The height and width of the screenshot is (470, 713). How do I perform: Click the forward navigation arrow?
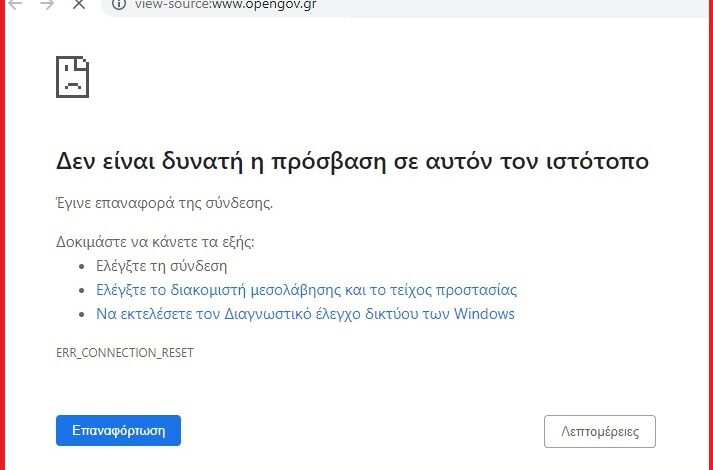coord(46,5)
